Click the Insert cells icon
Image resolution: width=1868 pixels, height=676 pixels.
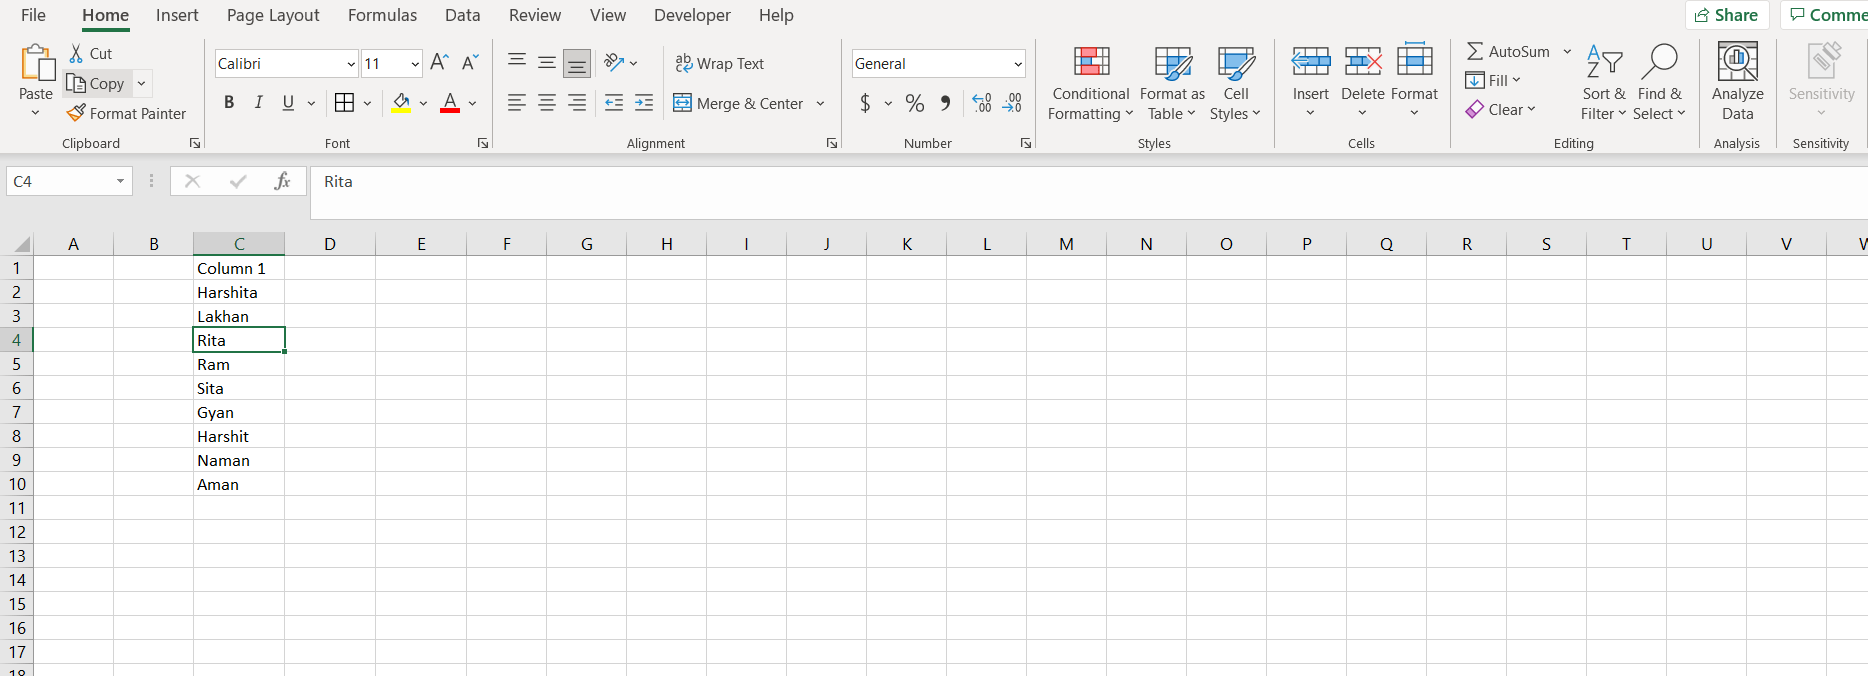point(1310,62)
